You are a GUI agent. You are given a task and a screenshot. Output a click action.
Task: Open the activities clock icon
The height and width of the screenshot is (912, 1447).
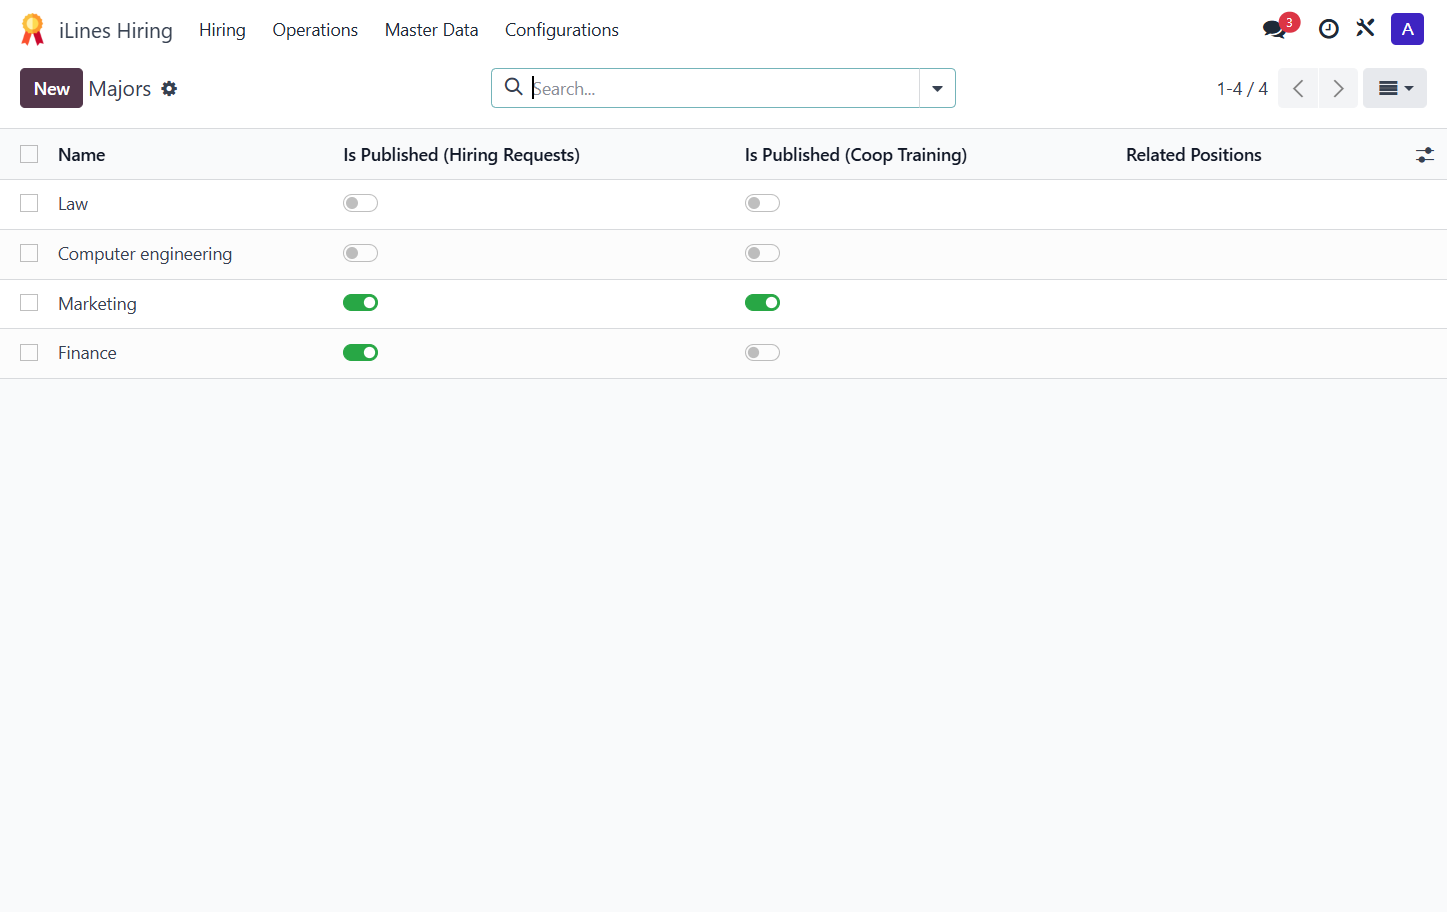click(x=1328, y=29)
